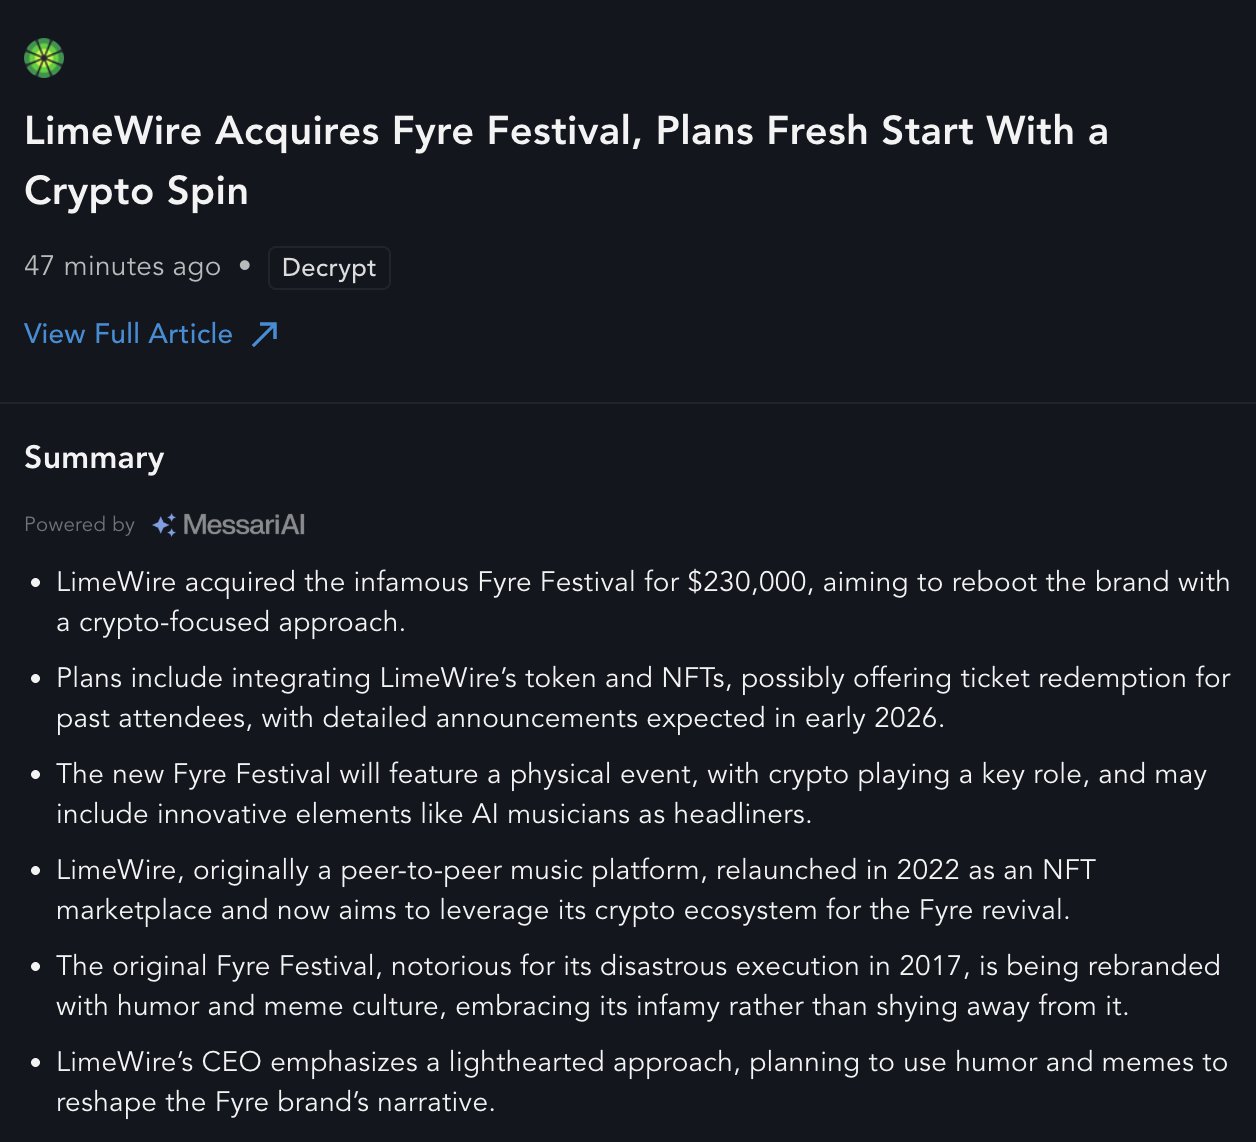This screenshot has height=1142, width=1256.
Task: Click the bullet point marker of the last summary item
Action: tap(36, 1063)
